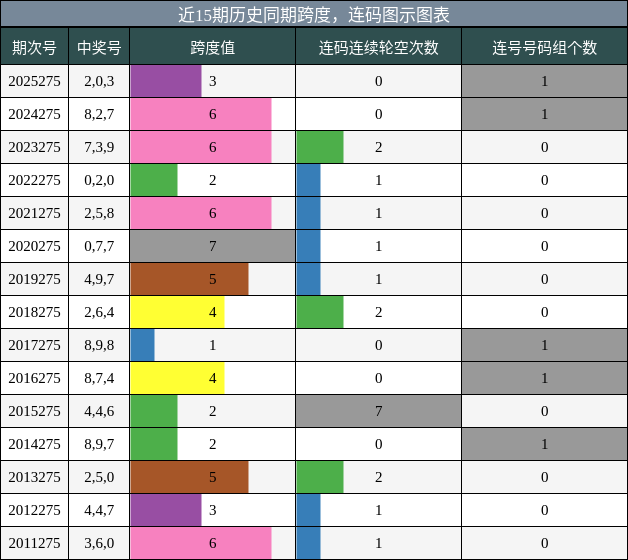This screenshot has width=628, height=560.
Task: Click the pink span bar in row 2023275
Action: 201,147
